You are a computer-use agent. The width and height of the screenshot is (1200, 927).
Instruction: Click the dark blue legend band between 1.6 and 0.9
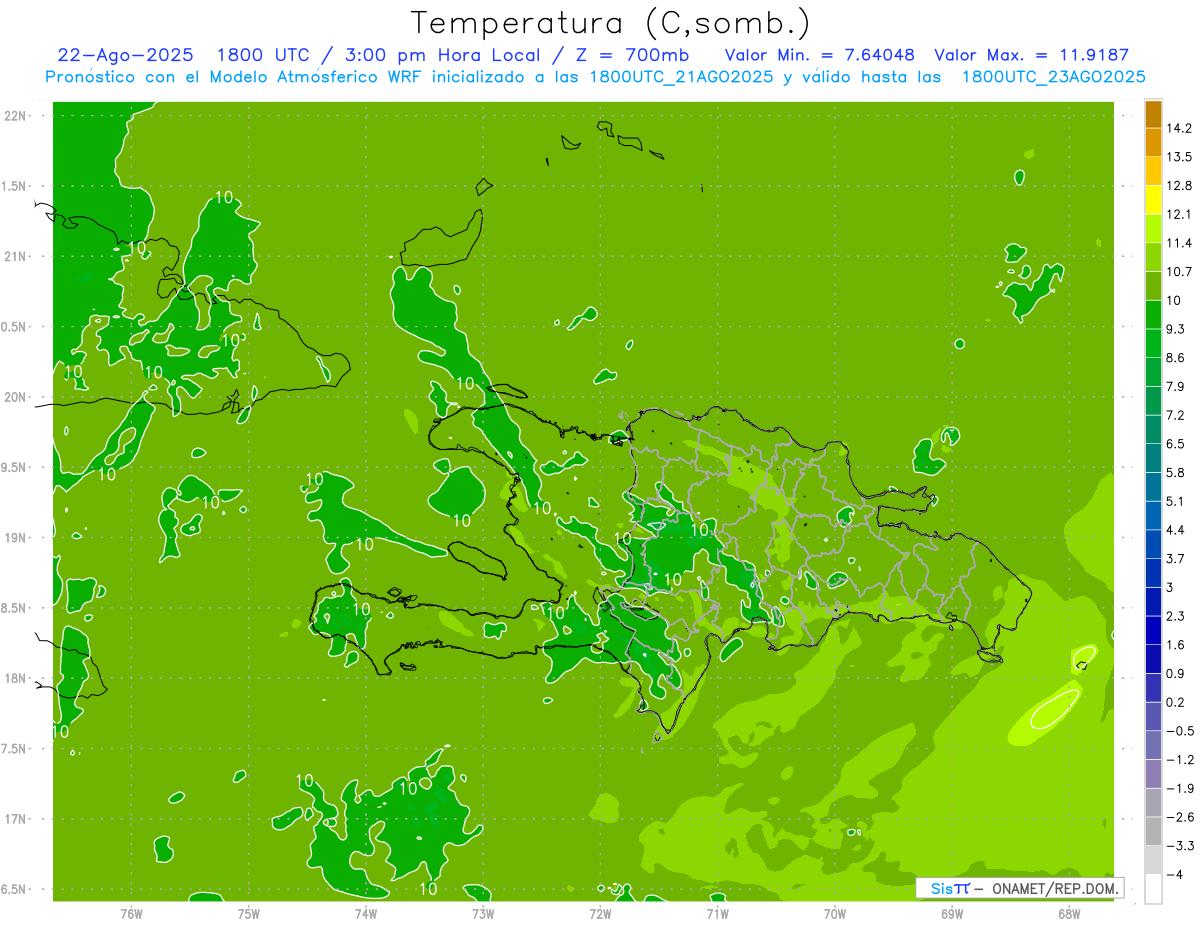pos(1153,659)
